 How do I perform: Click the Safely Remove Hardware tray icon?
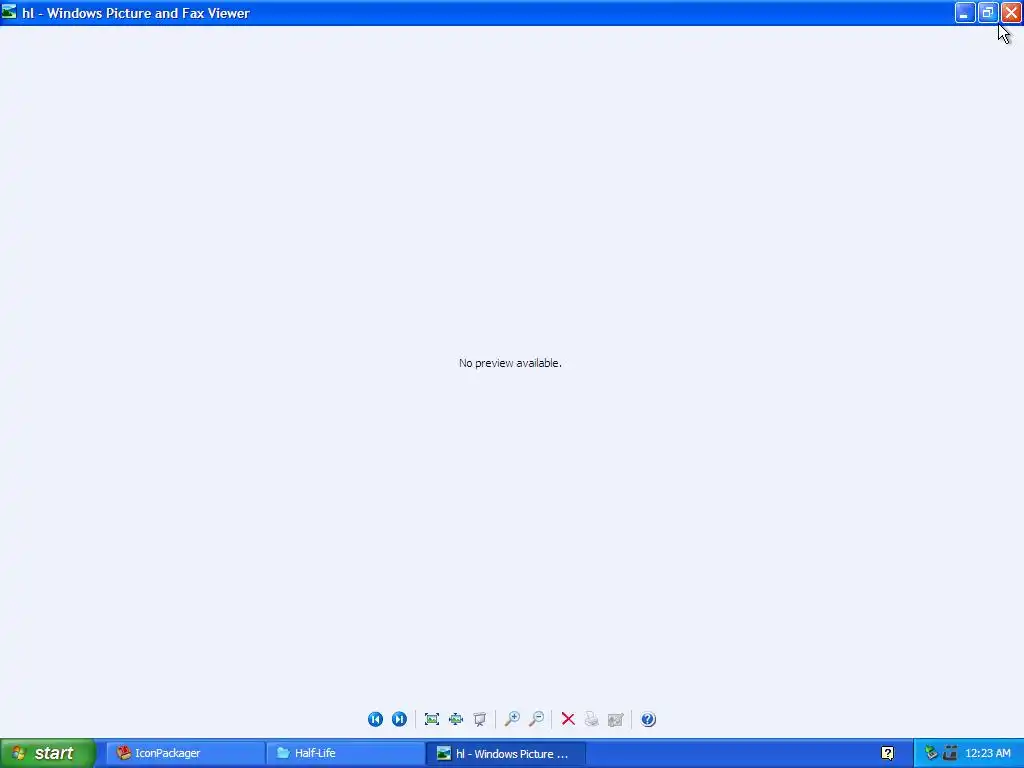point(931,753)
